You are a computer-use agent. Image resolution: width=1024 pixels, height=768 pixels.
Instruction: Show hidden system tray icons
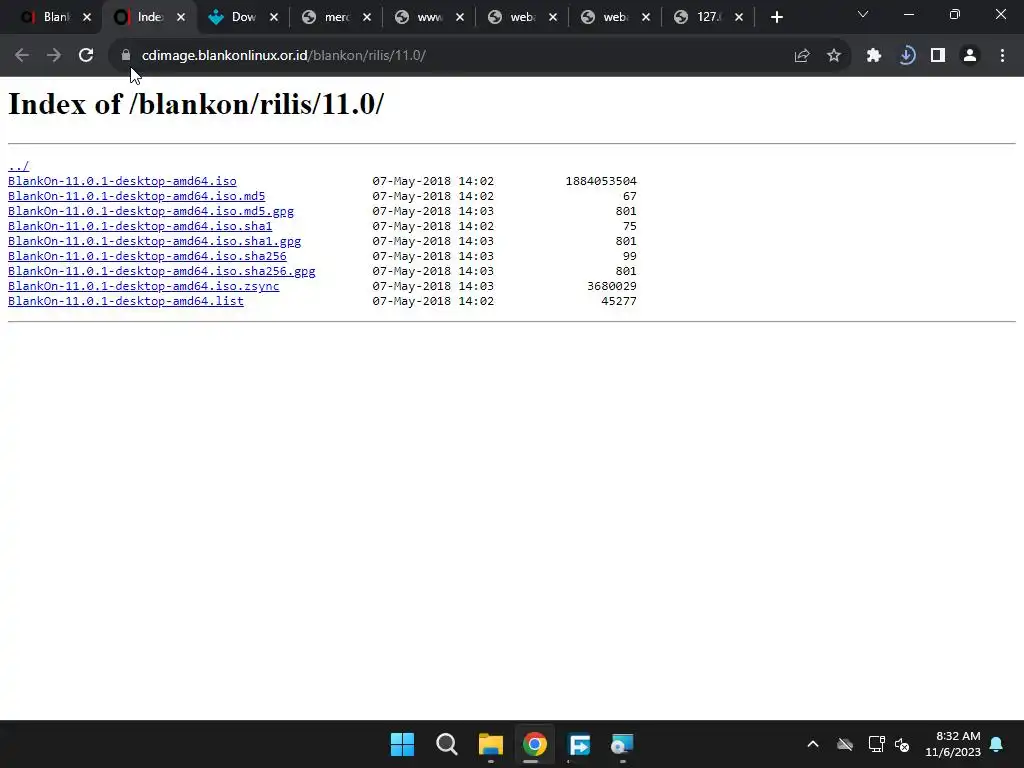(813, 744)
